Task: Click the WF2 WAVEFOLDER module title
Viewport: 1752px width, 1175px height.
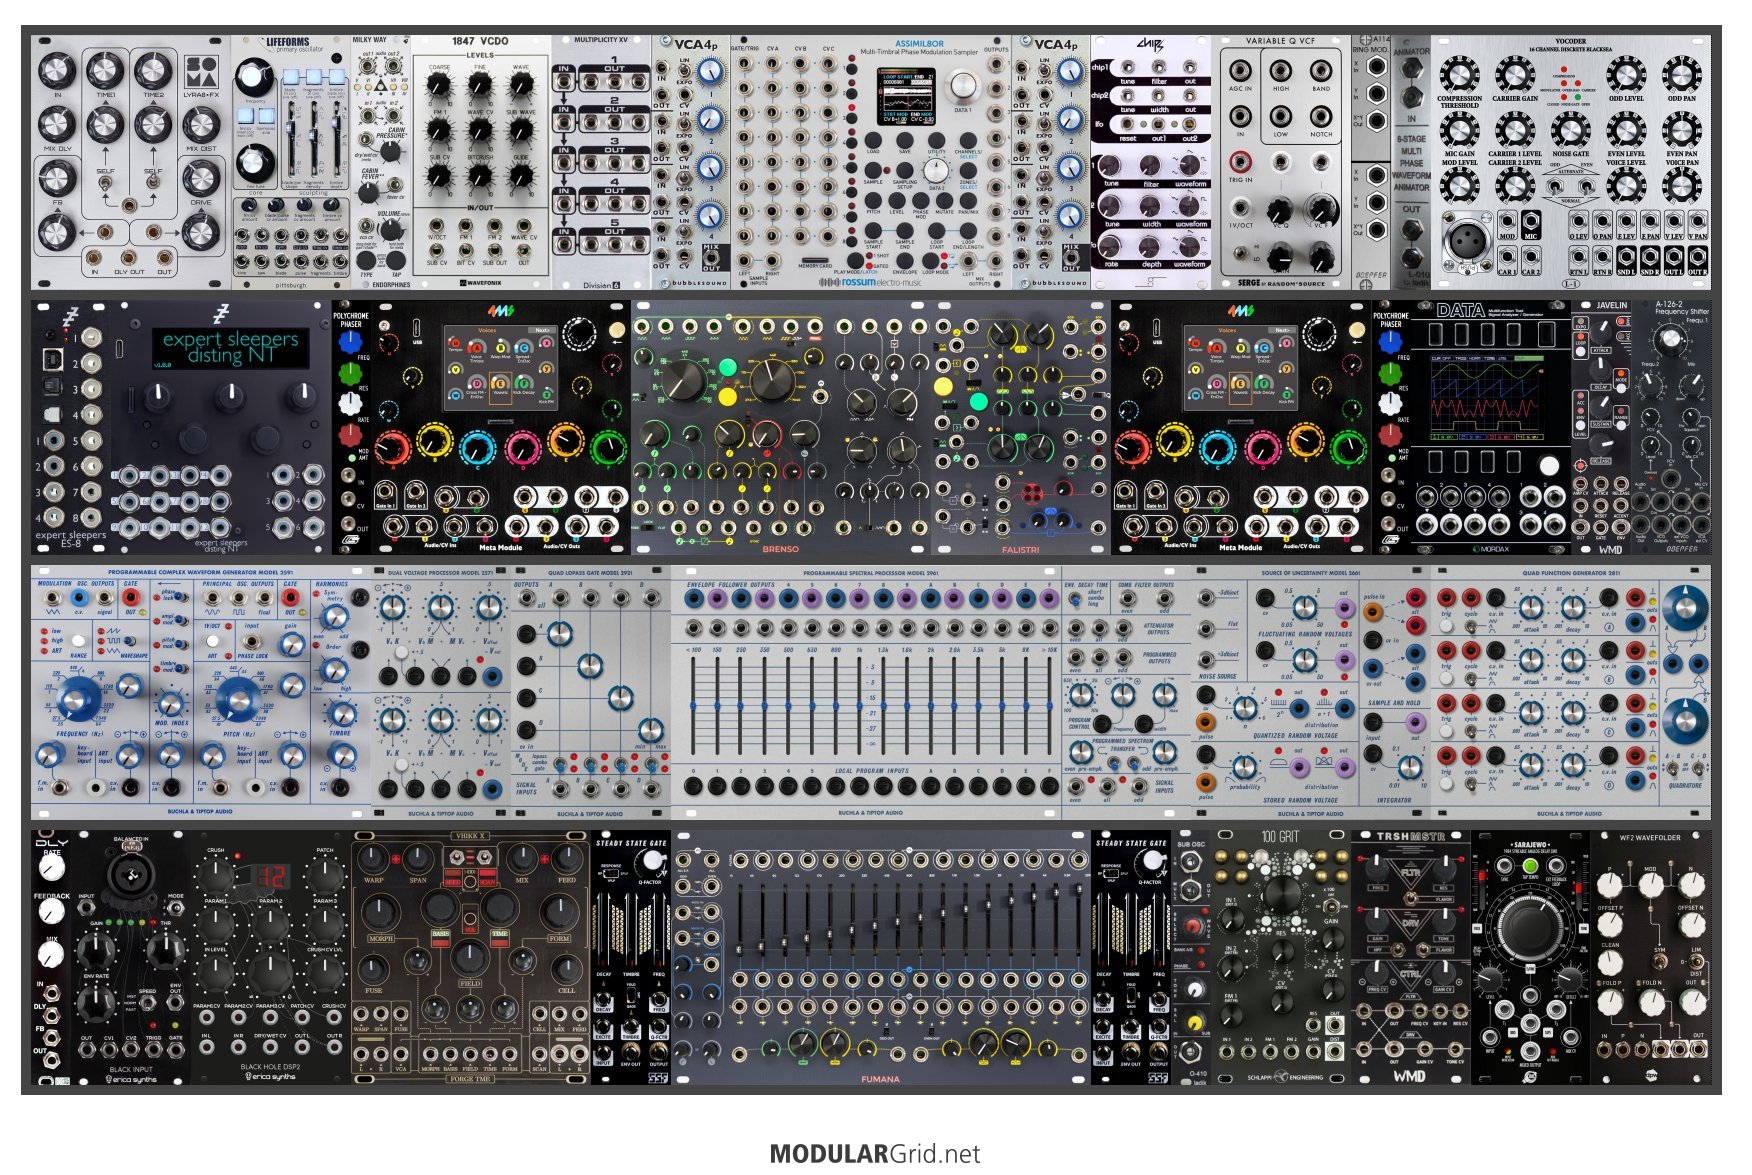Action: 1650,837
